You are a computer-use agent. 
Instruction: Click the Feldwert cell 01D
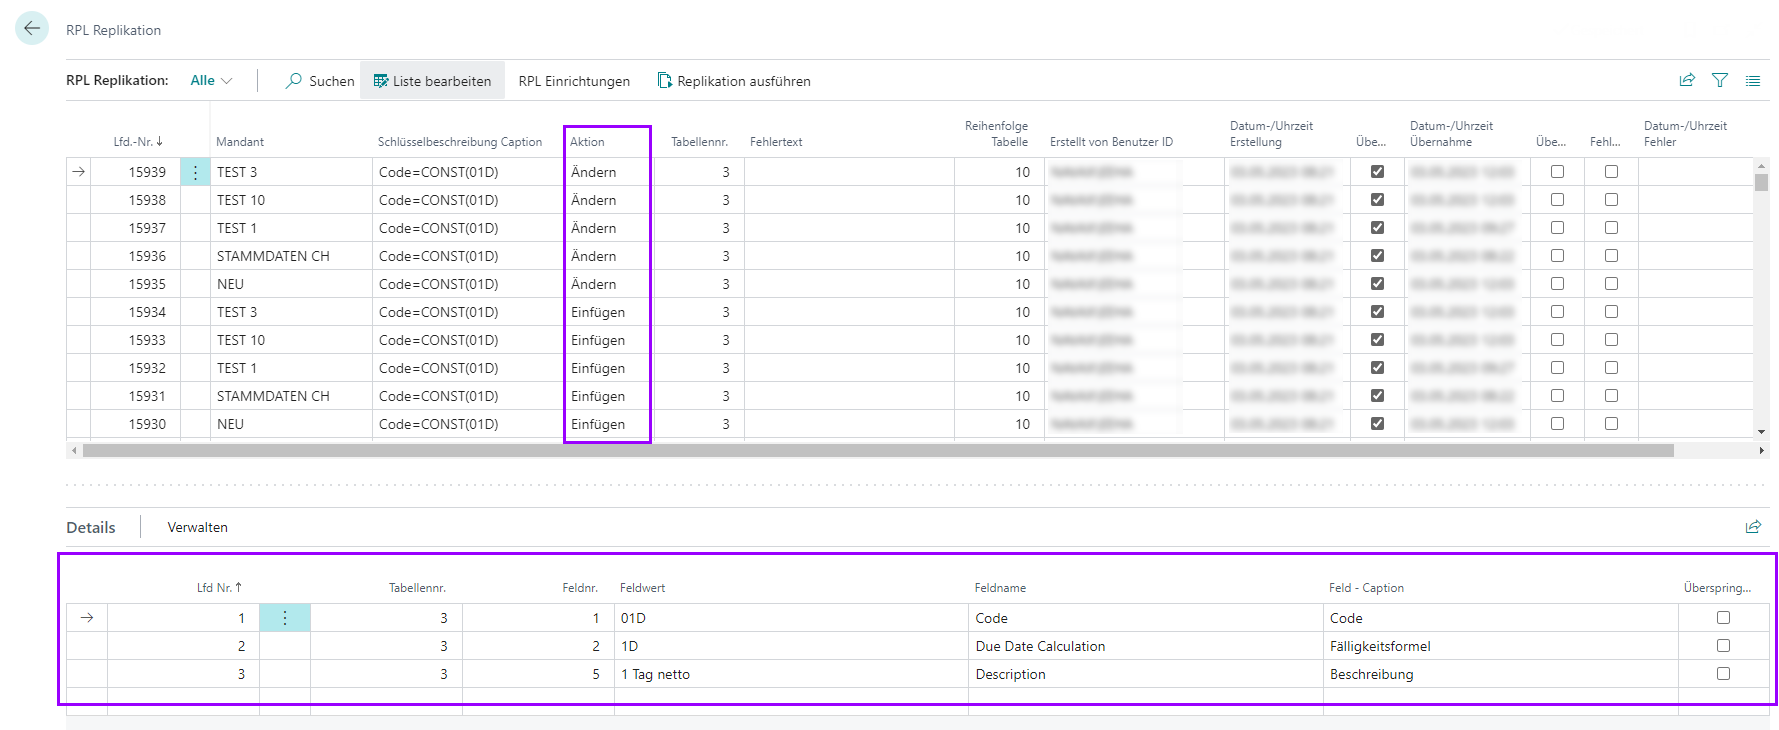coord(791,618)
